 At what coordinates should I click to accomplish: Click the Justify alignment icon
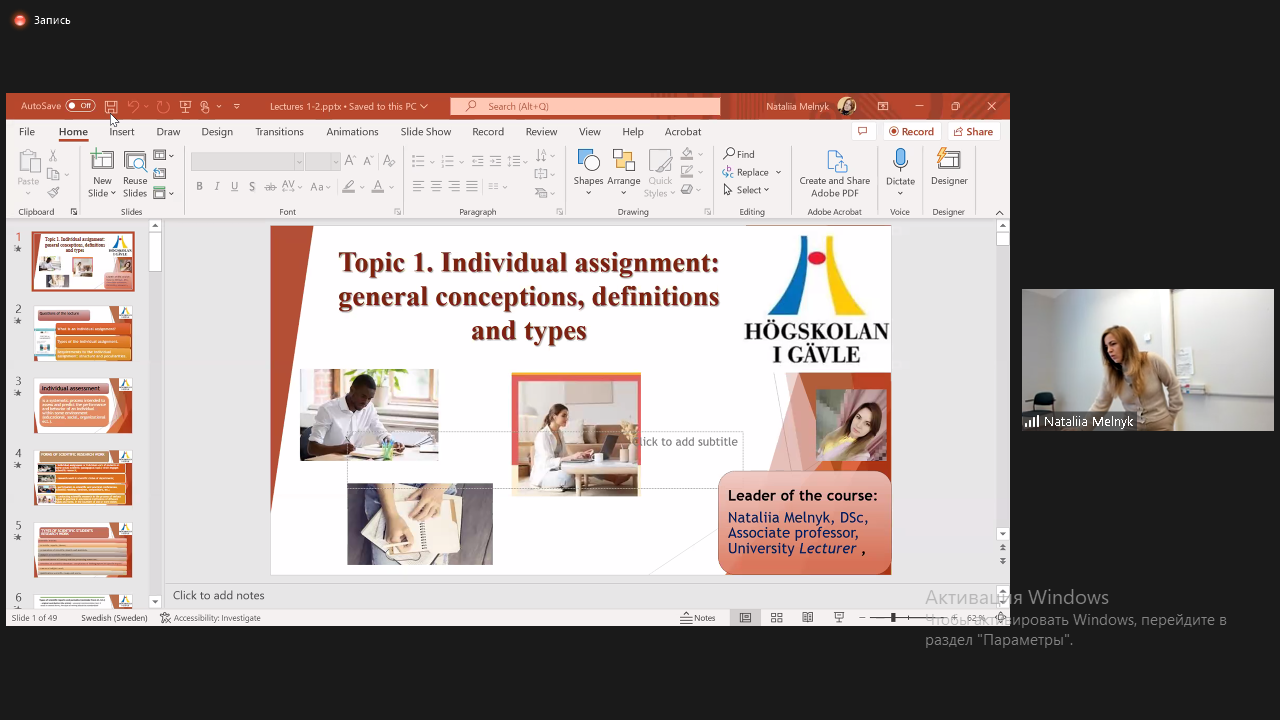472,186
